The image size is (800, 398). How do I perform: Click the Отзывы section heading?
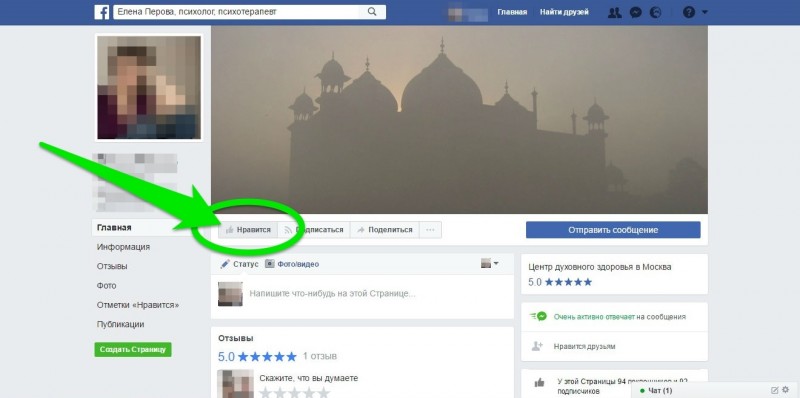[x=236, y=338]
